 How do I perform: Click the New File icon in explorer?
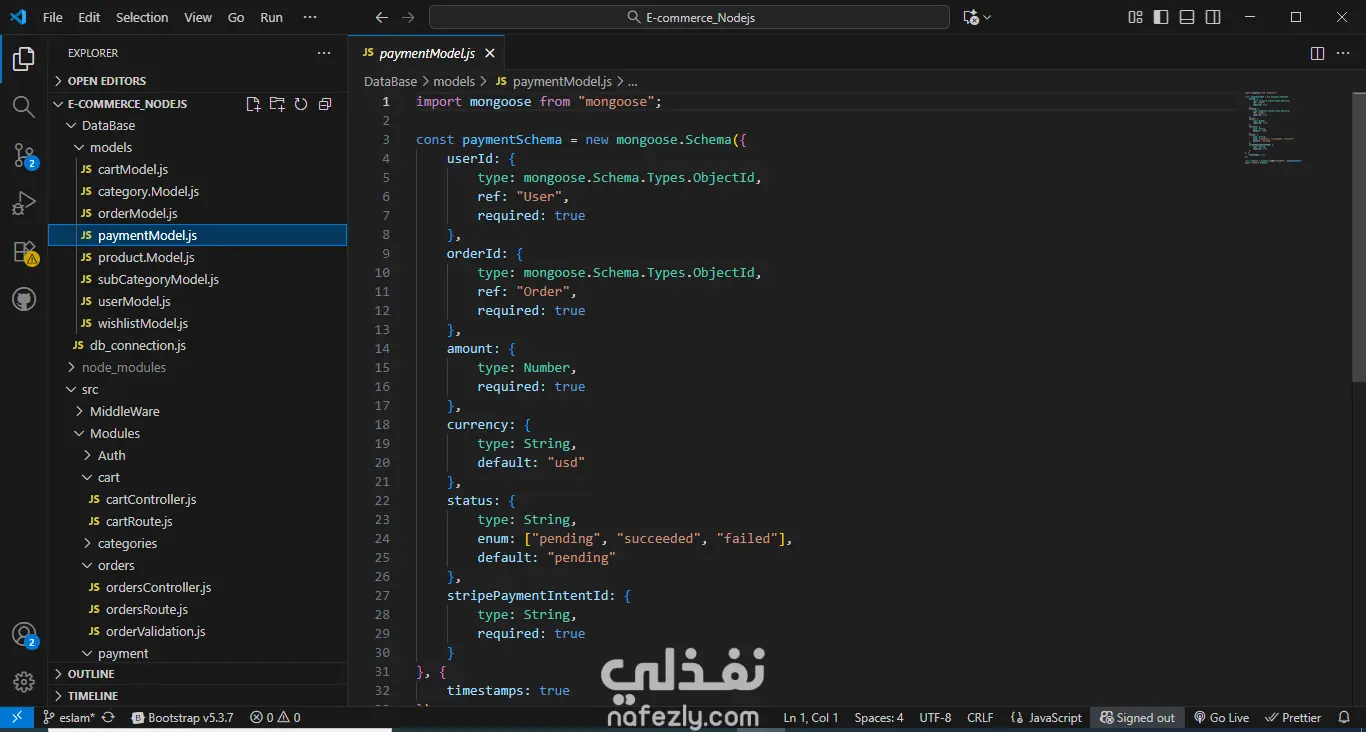(x=253, y=104)
